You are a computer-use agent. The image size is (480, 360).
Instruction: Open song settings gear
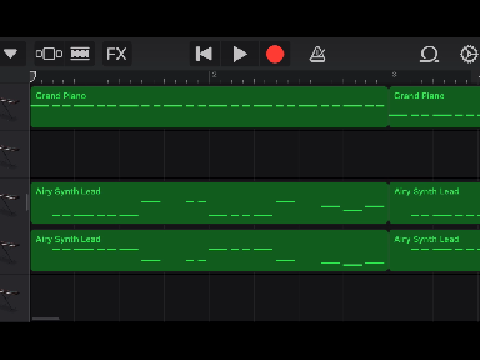[469, 54]
